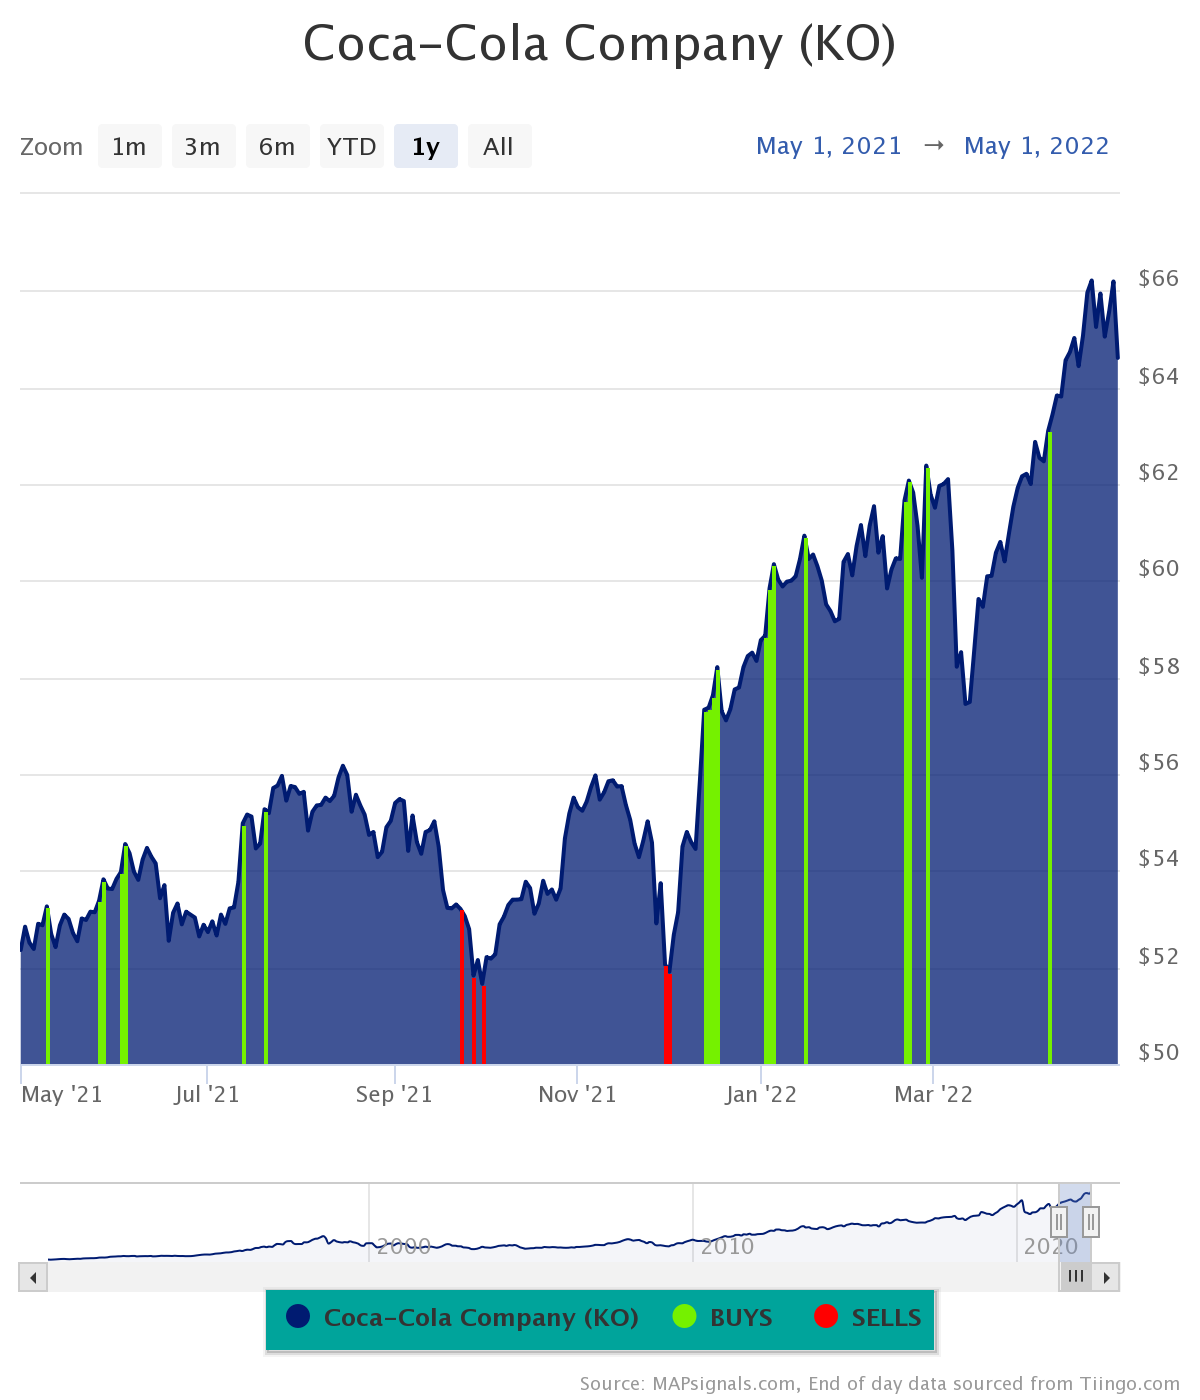The height and width of the screenshot is (1400, 1200).
Task: Show All data zoom range
Action: [x=499, y=147]
